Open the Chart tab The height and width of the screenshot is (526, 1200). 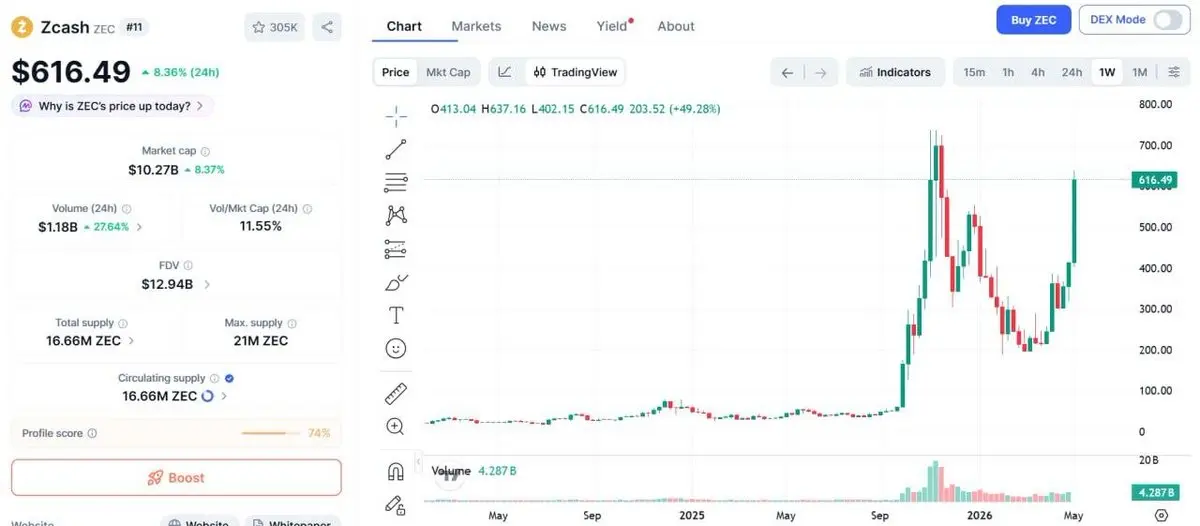(x=404, y=26)
